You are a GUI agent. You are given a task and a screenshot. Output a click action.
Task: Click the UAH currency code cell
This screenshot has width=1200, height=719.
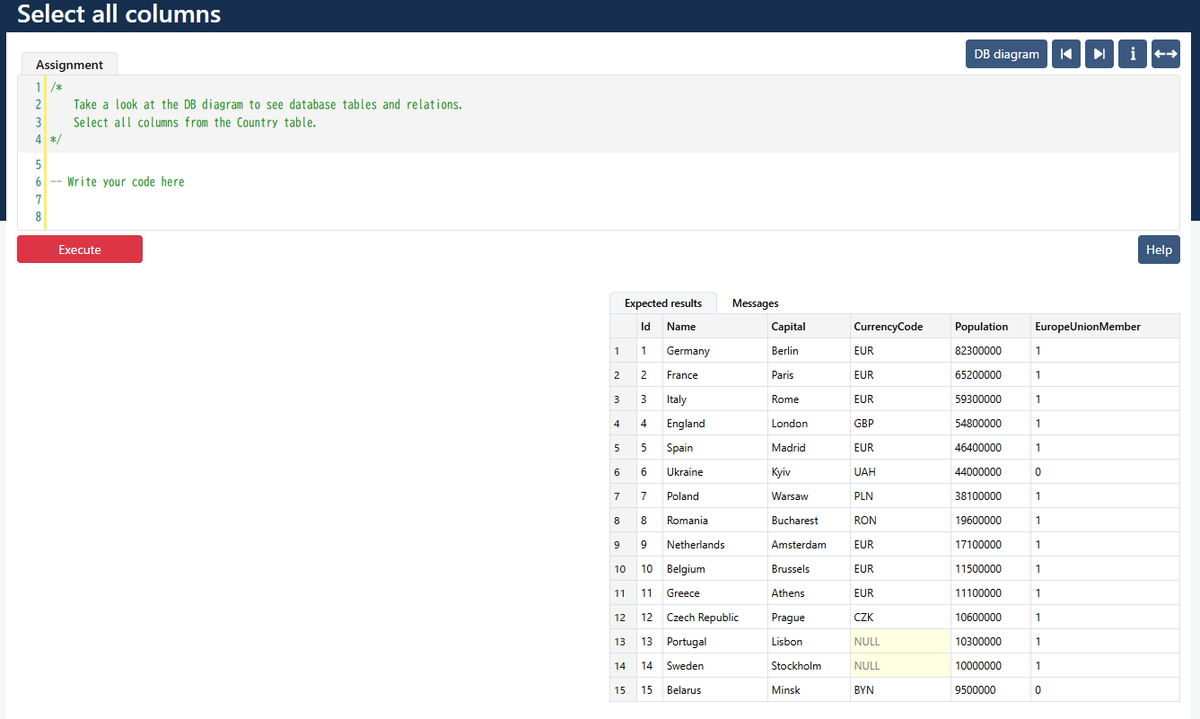point(900,472)
